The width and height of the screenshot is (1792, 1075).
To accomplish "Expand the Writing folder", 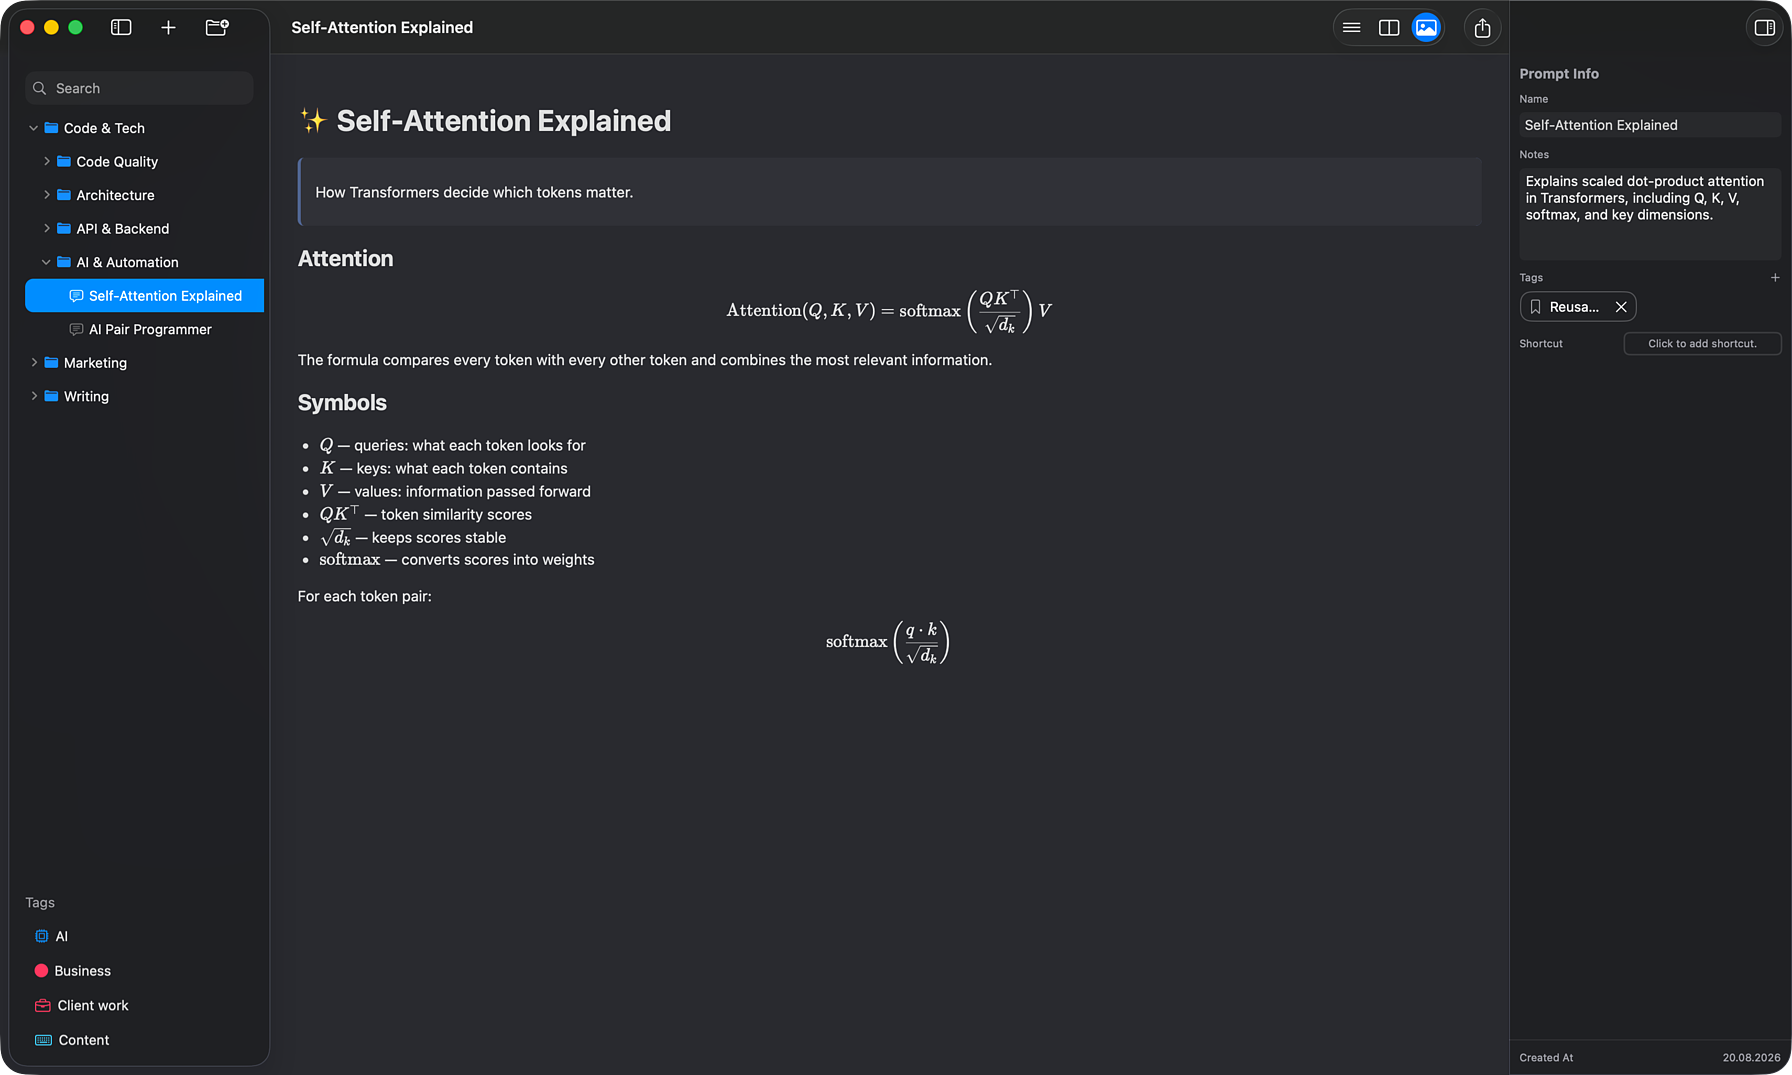I will tap(33, 396).
